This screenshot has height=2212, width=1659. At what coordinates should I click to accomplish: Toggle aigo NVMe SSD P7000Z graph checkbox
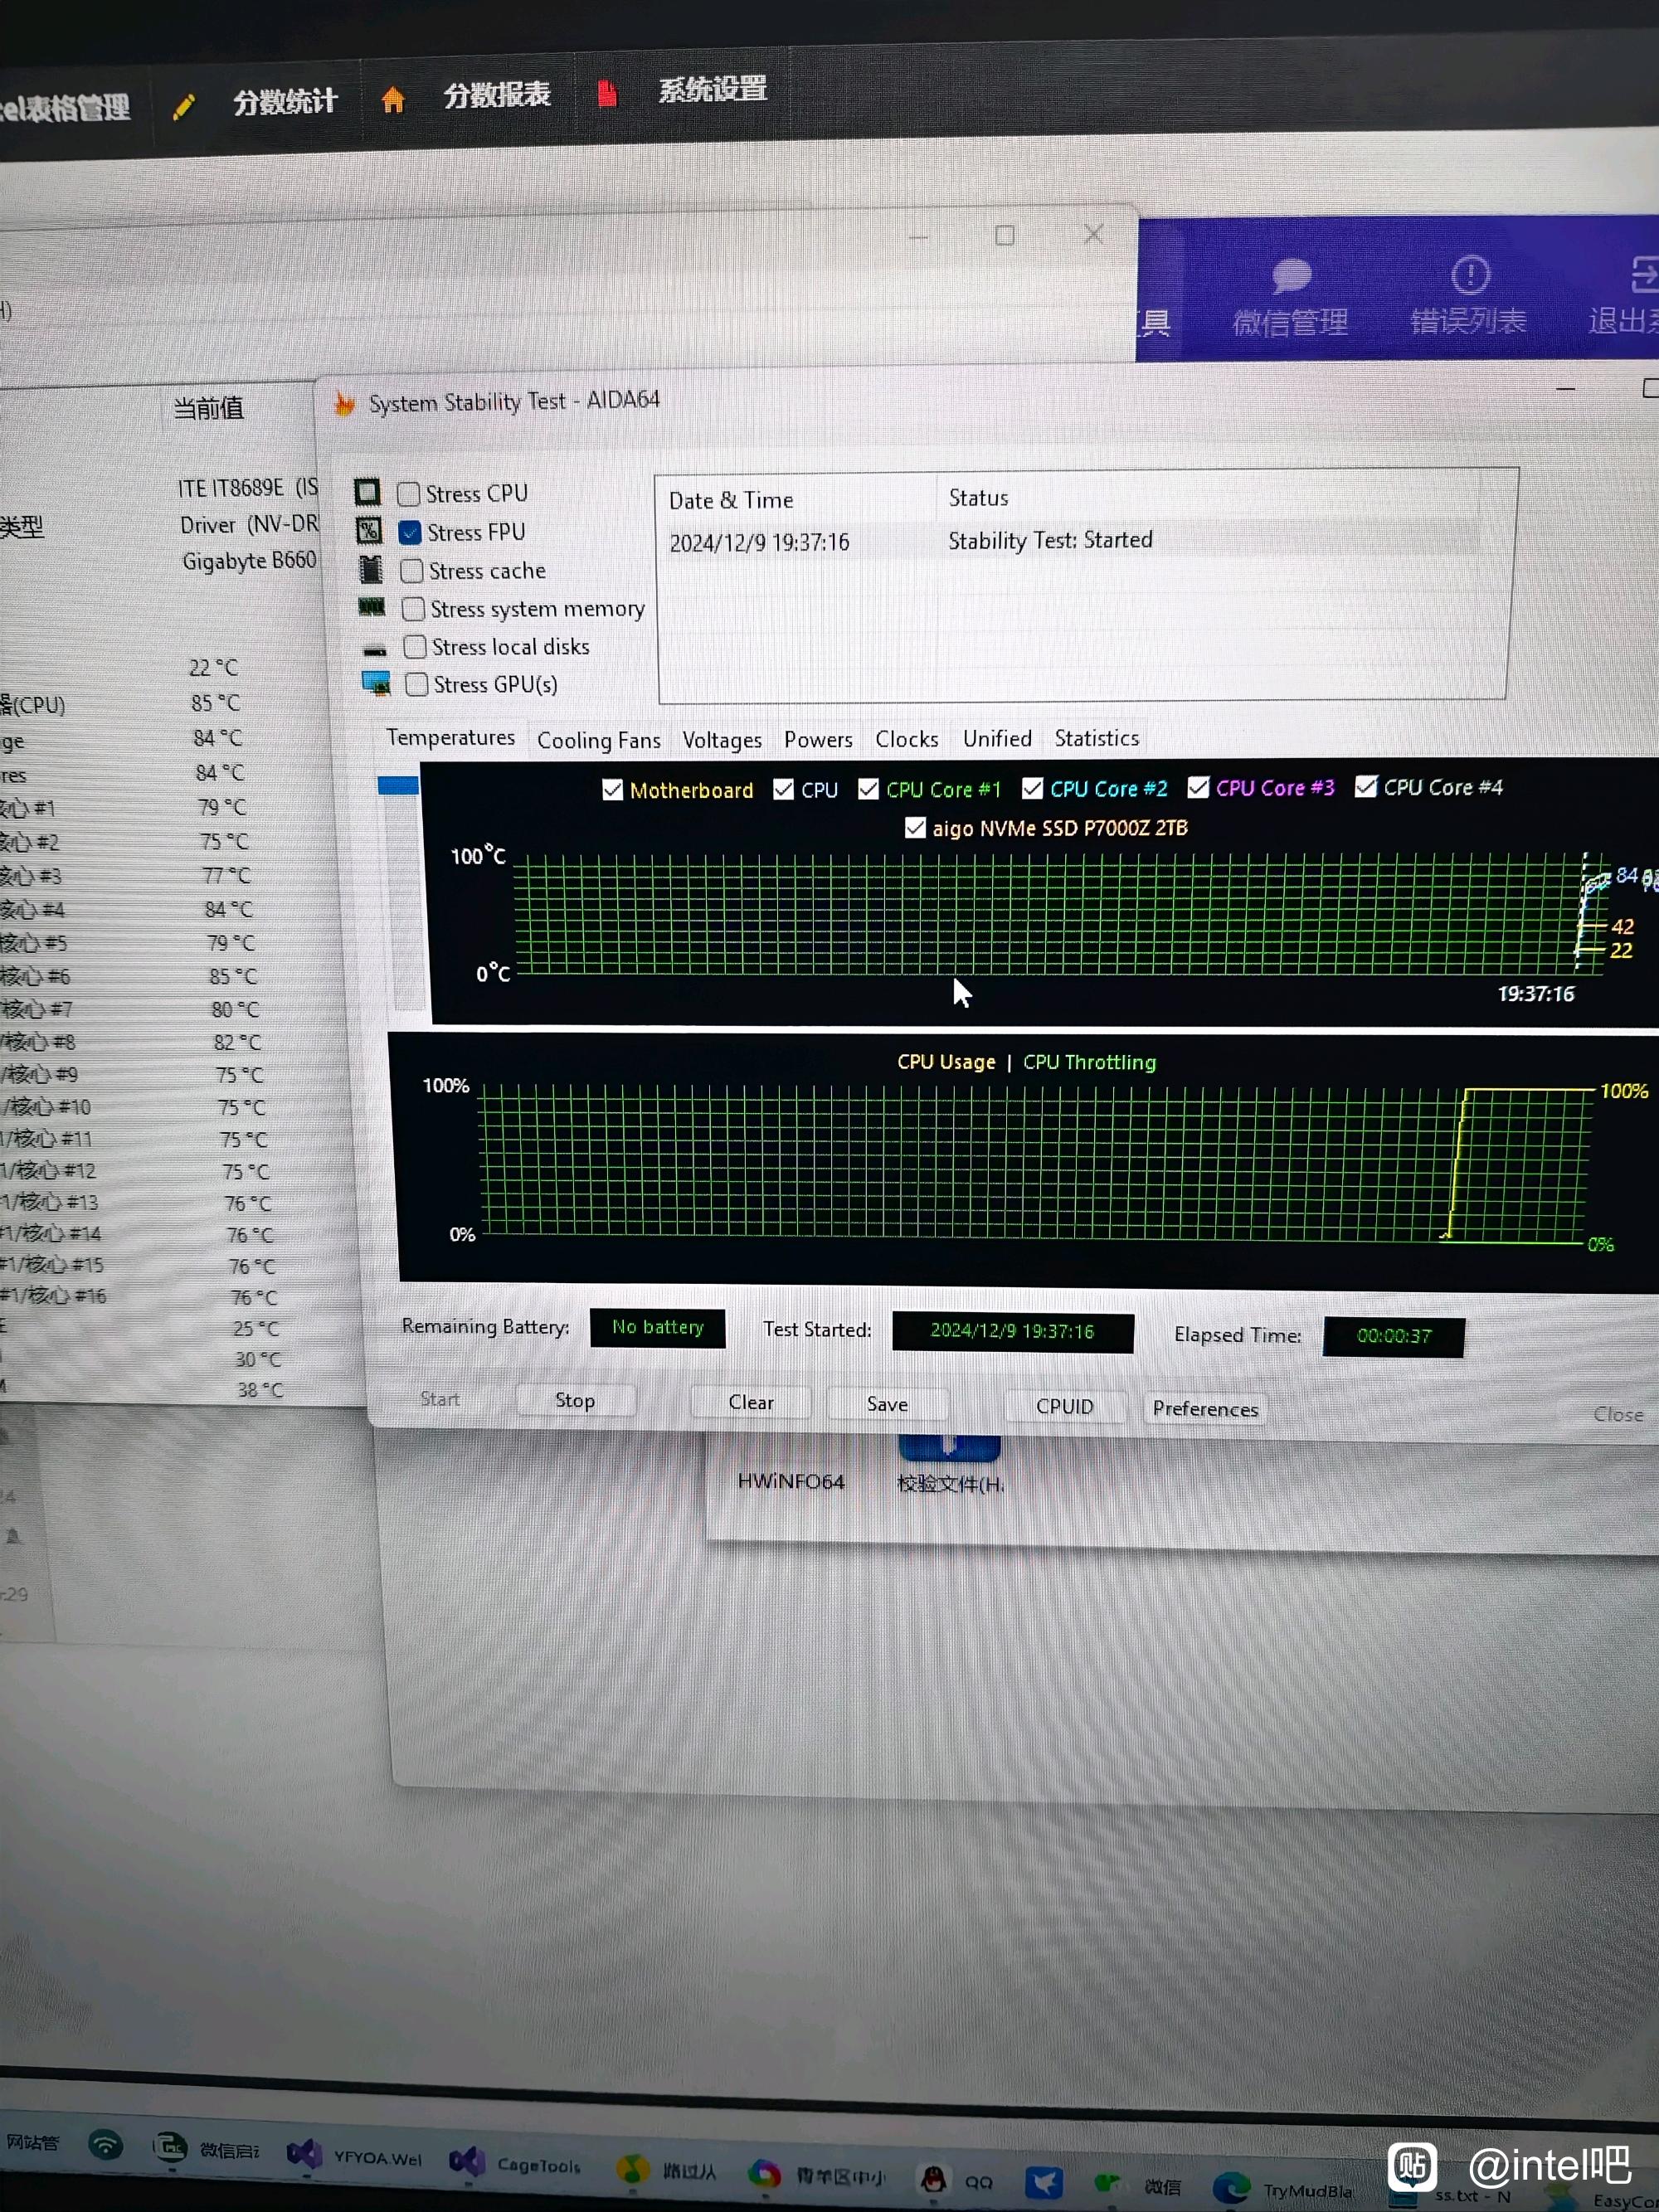click(x=915, y=828)
